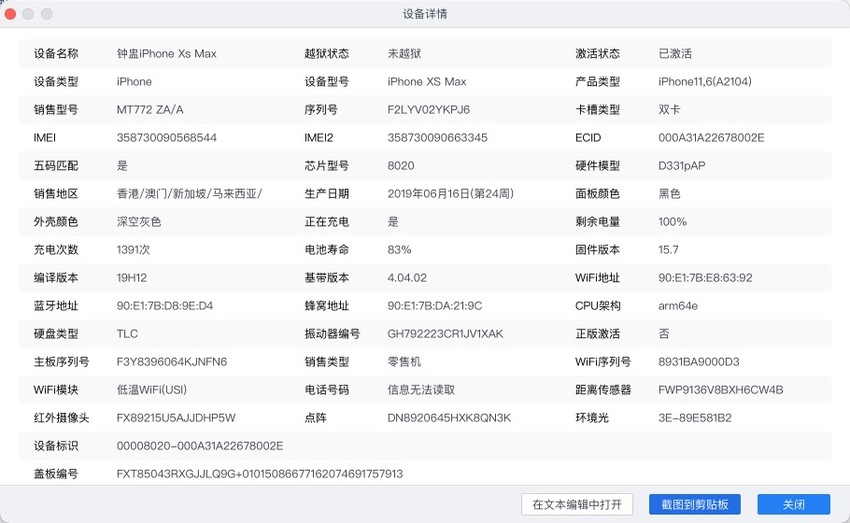Click the 蜂窝地址 label
The image size is (850, 523).
(x=326, y=306)
